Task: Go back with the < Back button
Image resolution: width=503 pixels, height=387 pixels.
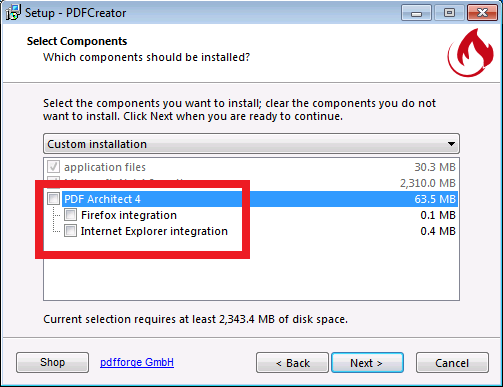Action: [x=292, y=362]
